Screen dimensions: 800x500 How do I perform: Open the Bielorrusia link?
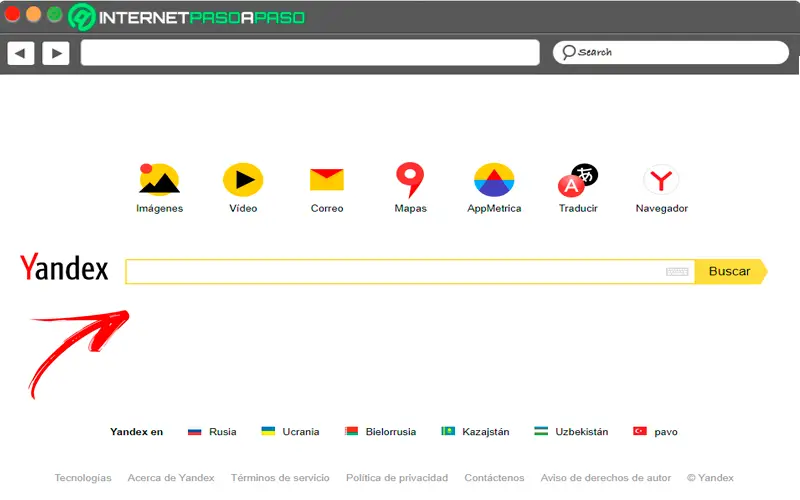pos(391,432)
